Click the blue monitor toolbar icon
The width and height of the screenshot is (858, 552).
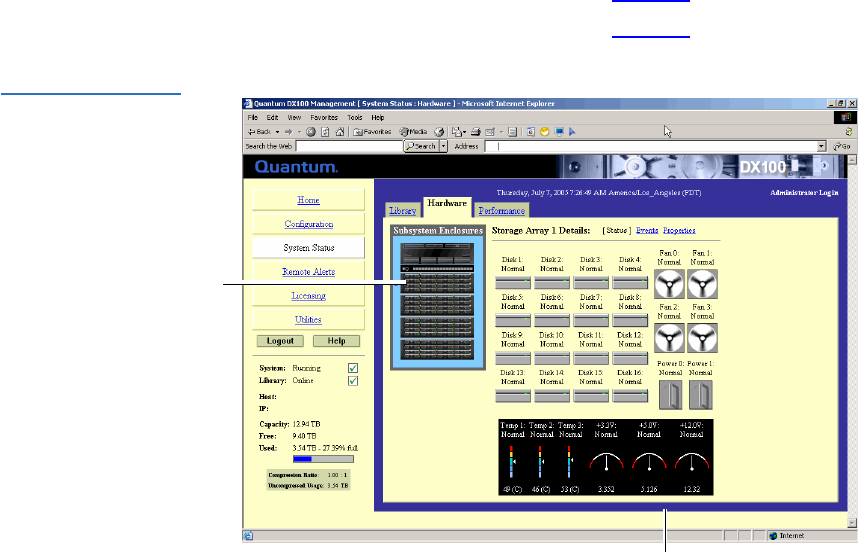[x=559, y=132]
